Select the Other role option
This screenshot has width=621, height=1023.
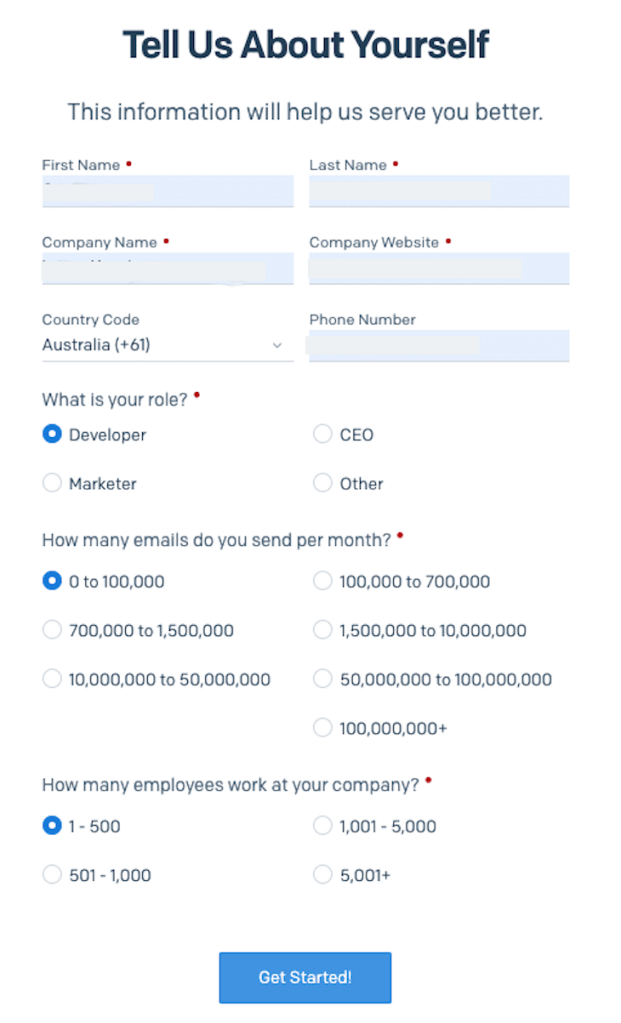(x=322, y=483)
